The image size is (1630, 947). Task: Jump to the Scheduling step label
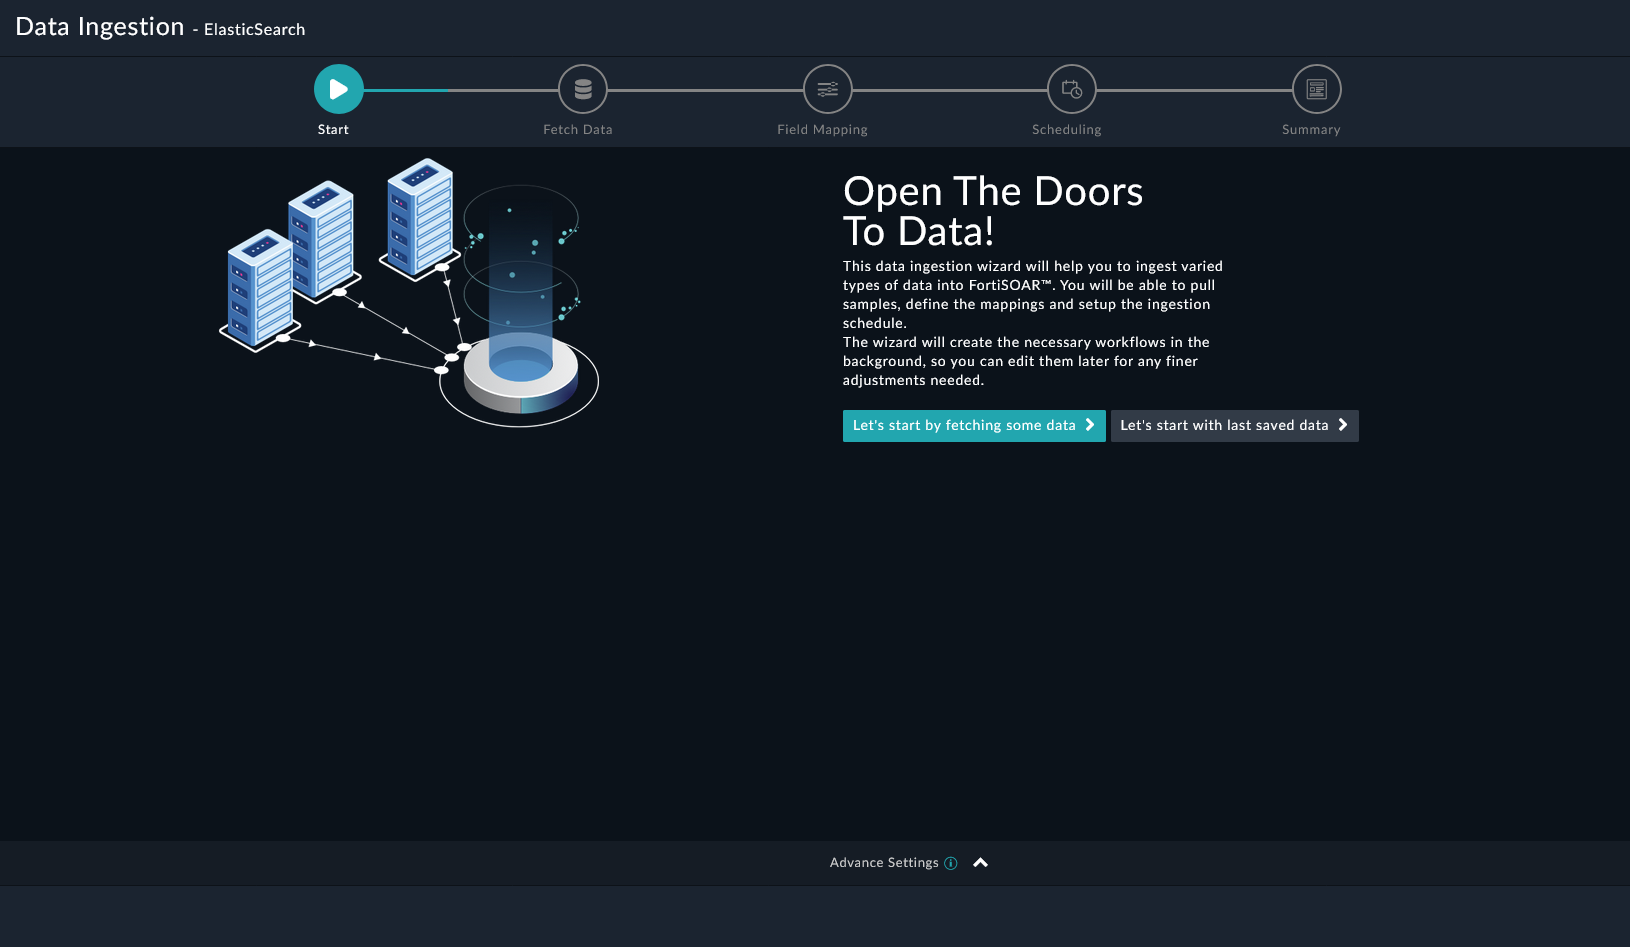pos(1066,130)
